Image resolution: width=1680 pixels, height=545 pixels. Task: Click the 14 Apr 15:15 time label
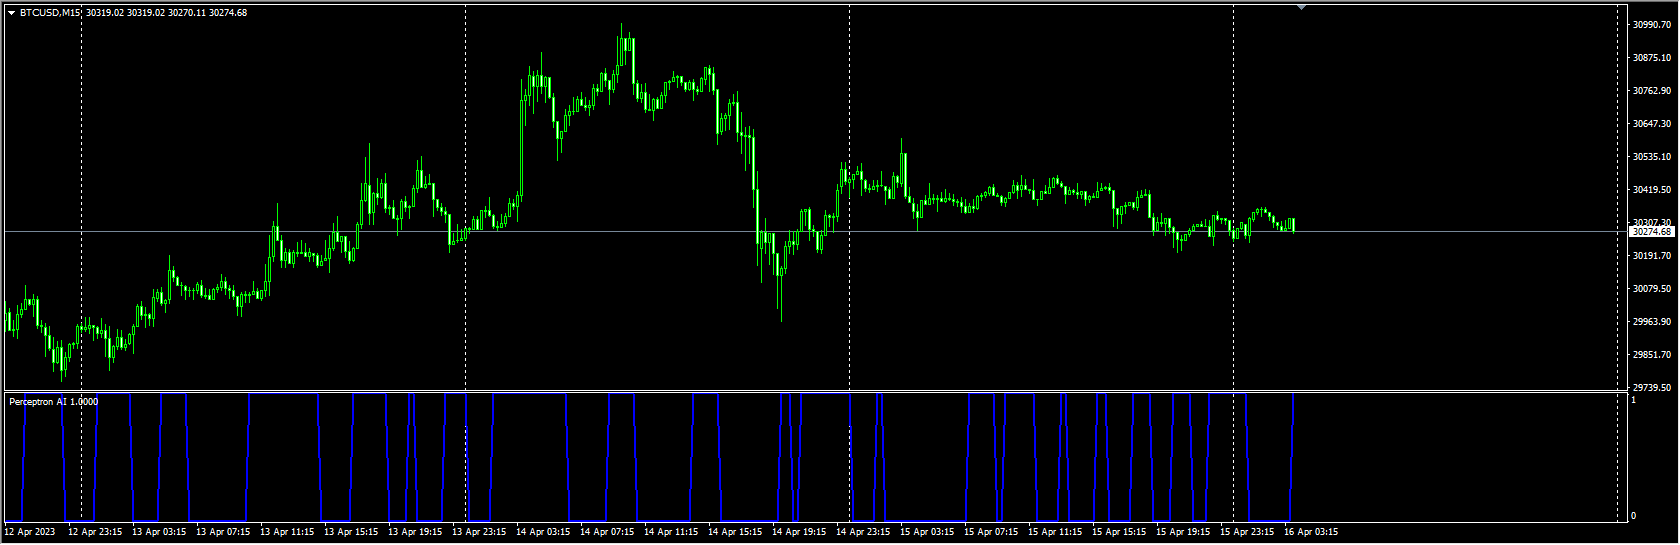[735, 532]
